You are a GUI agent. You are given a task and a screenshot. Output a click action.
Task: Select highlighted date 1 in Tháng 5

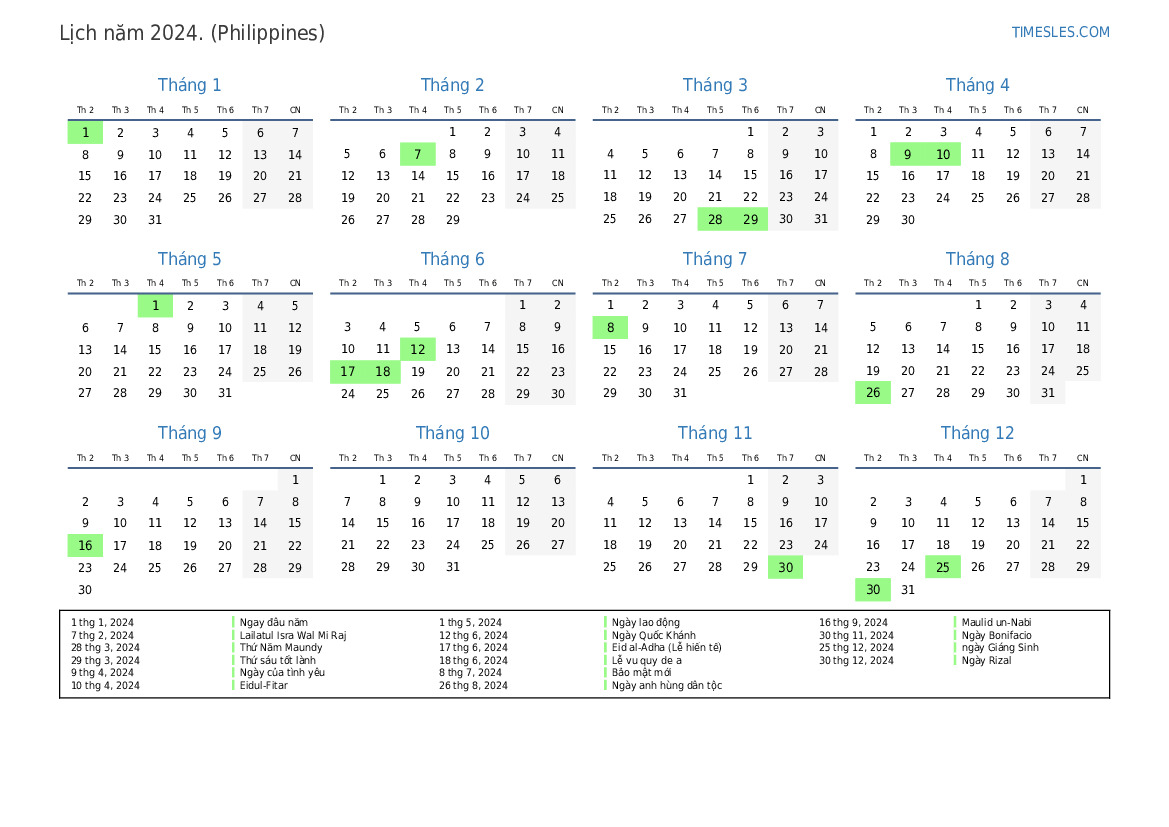pyautogui.click(x=155, y=306)
